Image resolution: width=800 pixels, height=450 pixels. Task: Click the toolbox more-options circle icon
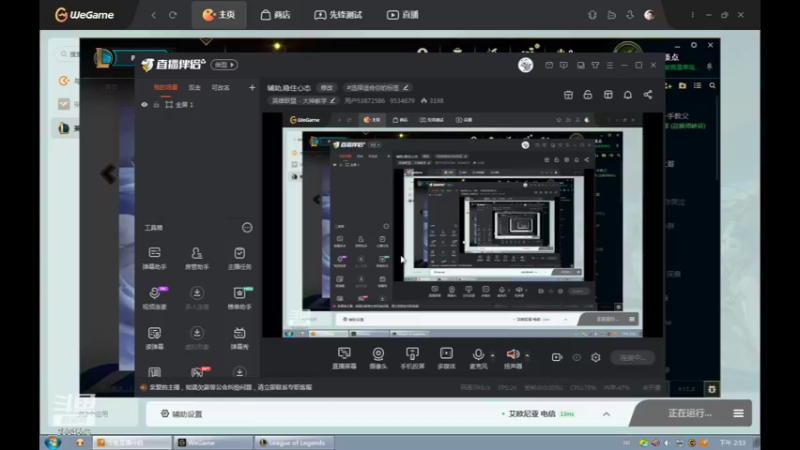tap(247, 228)
